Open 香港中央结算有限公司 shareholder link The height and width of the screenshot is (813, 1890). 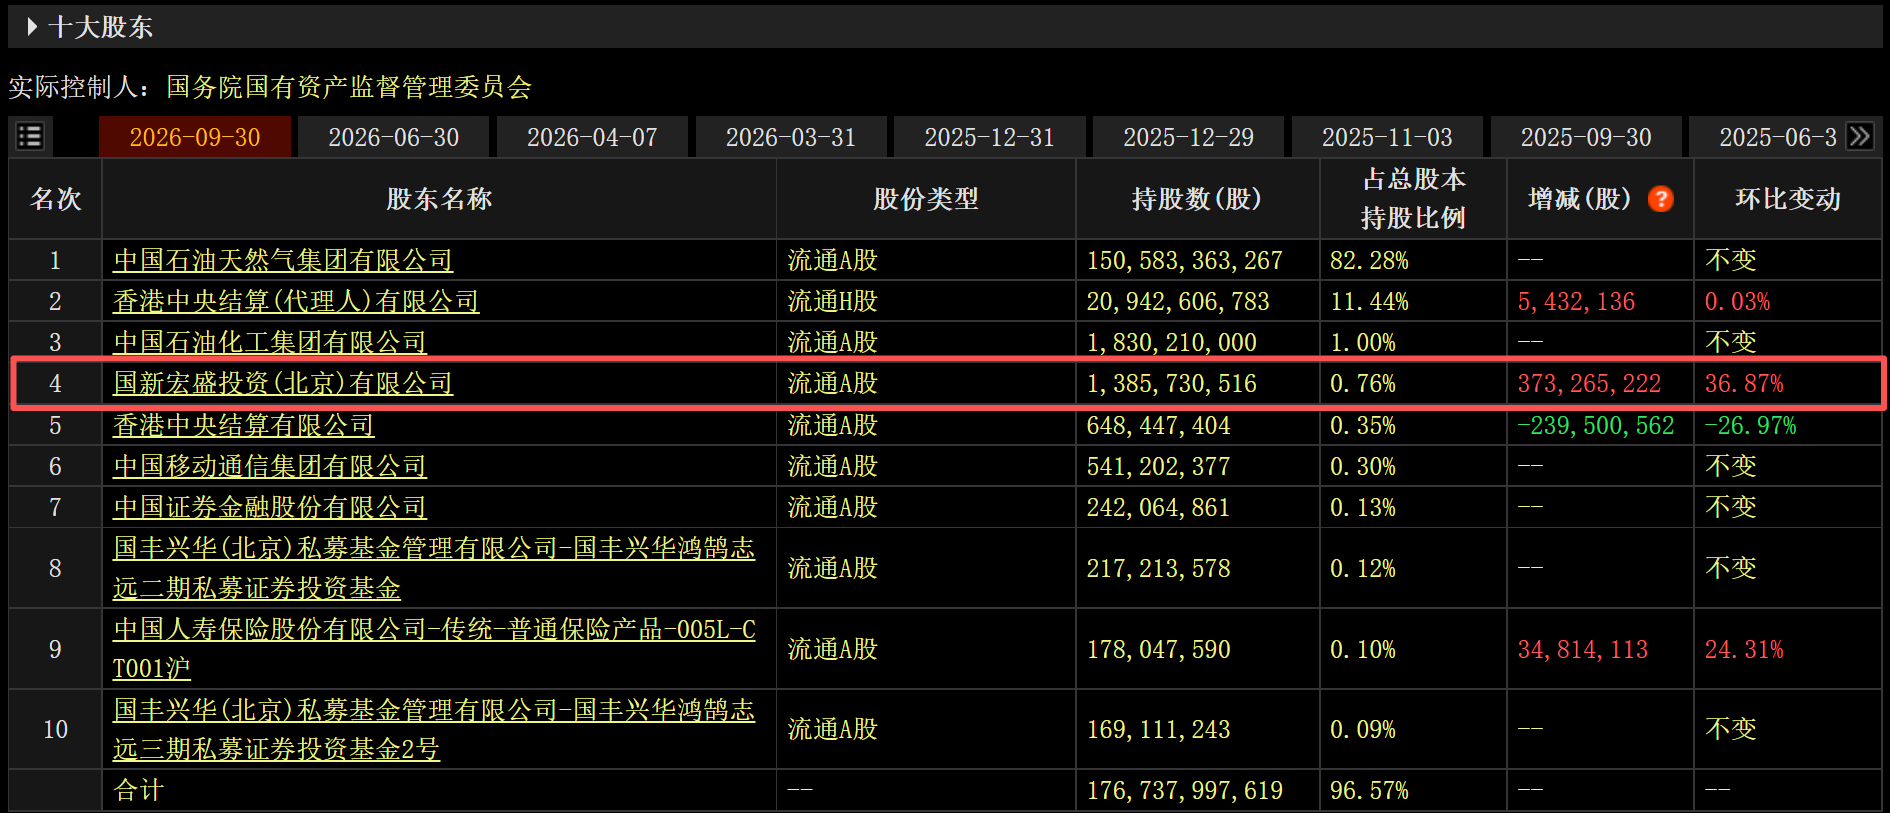(244, 425)
